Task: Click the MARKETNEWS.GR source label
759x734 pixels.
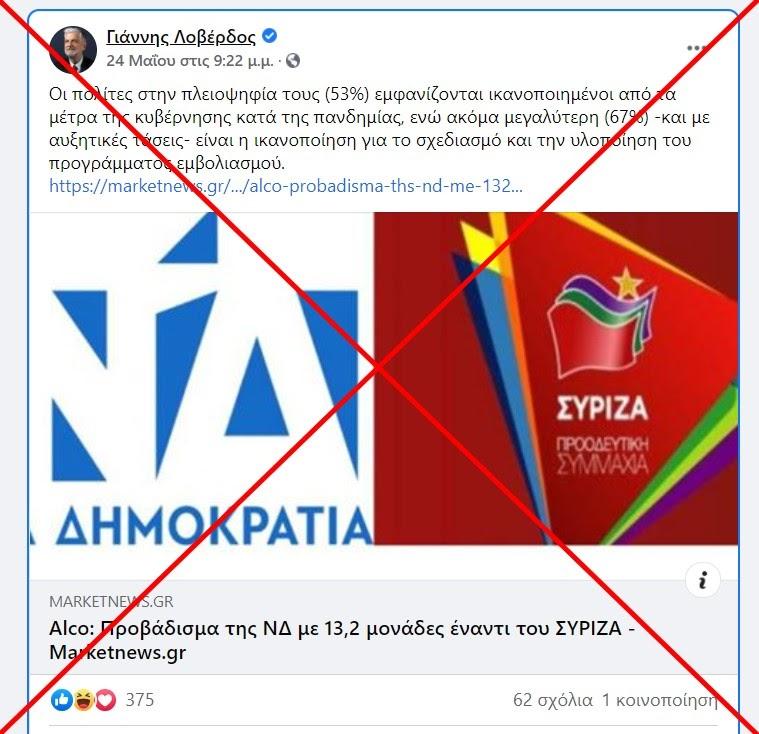Action: point(111,601)
